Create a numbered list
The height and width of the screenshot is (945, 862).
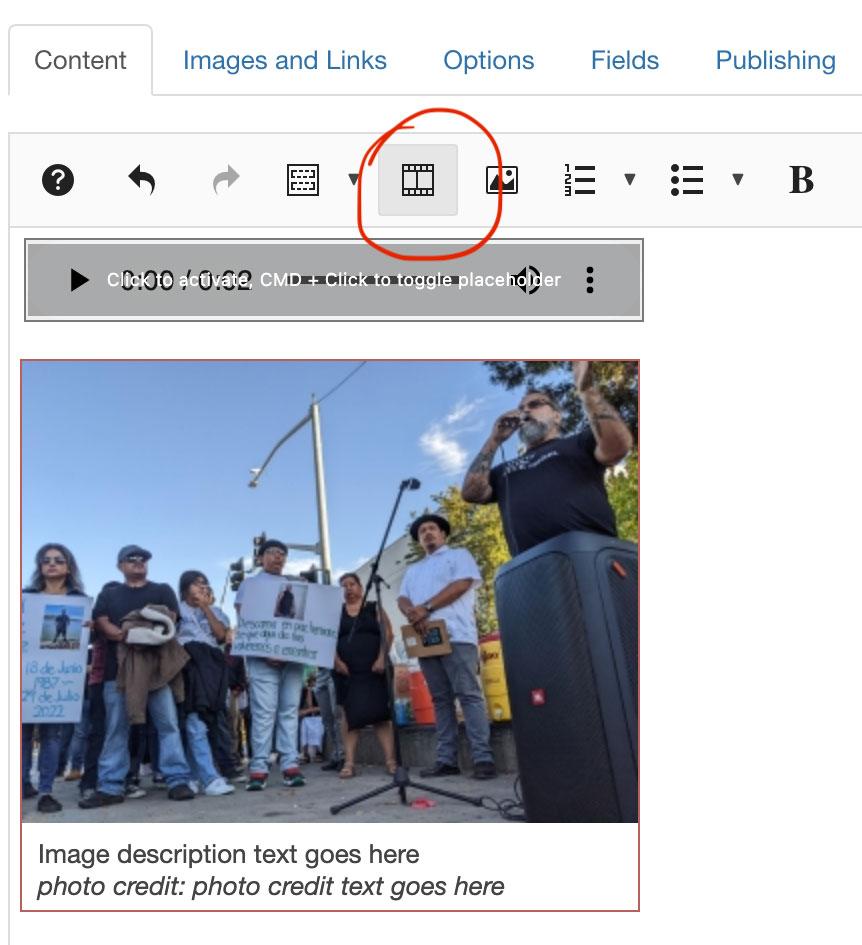578,180
